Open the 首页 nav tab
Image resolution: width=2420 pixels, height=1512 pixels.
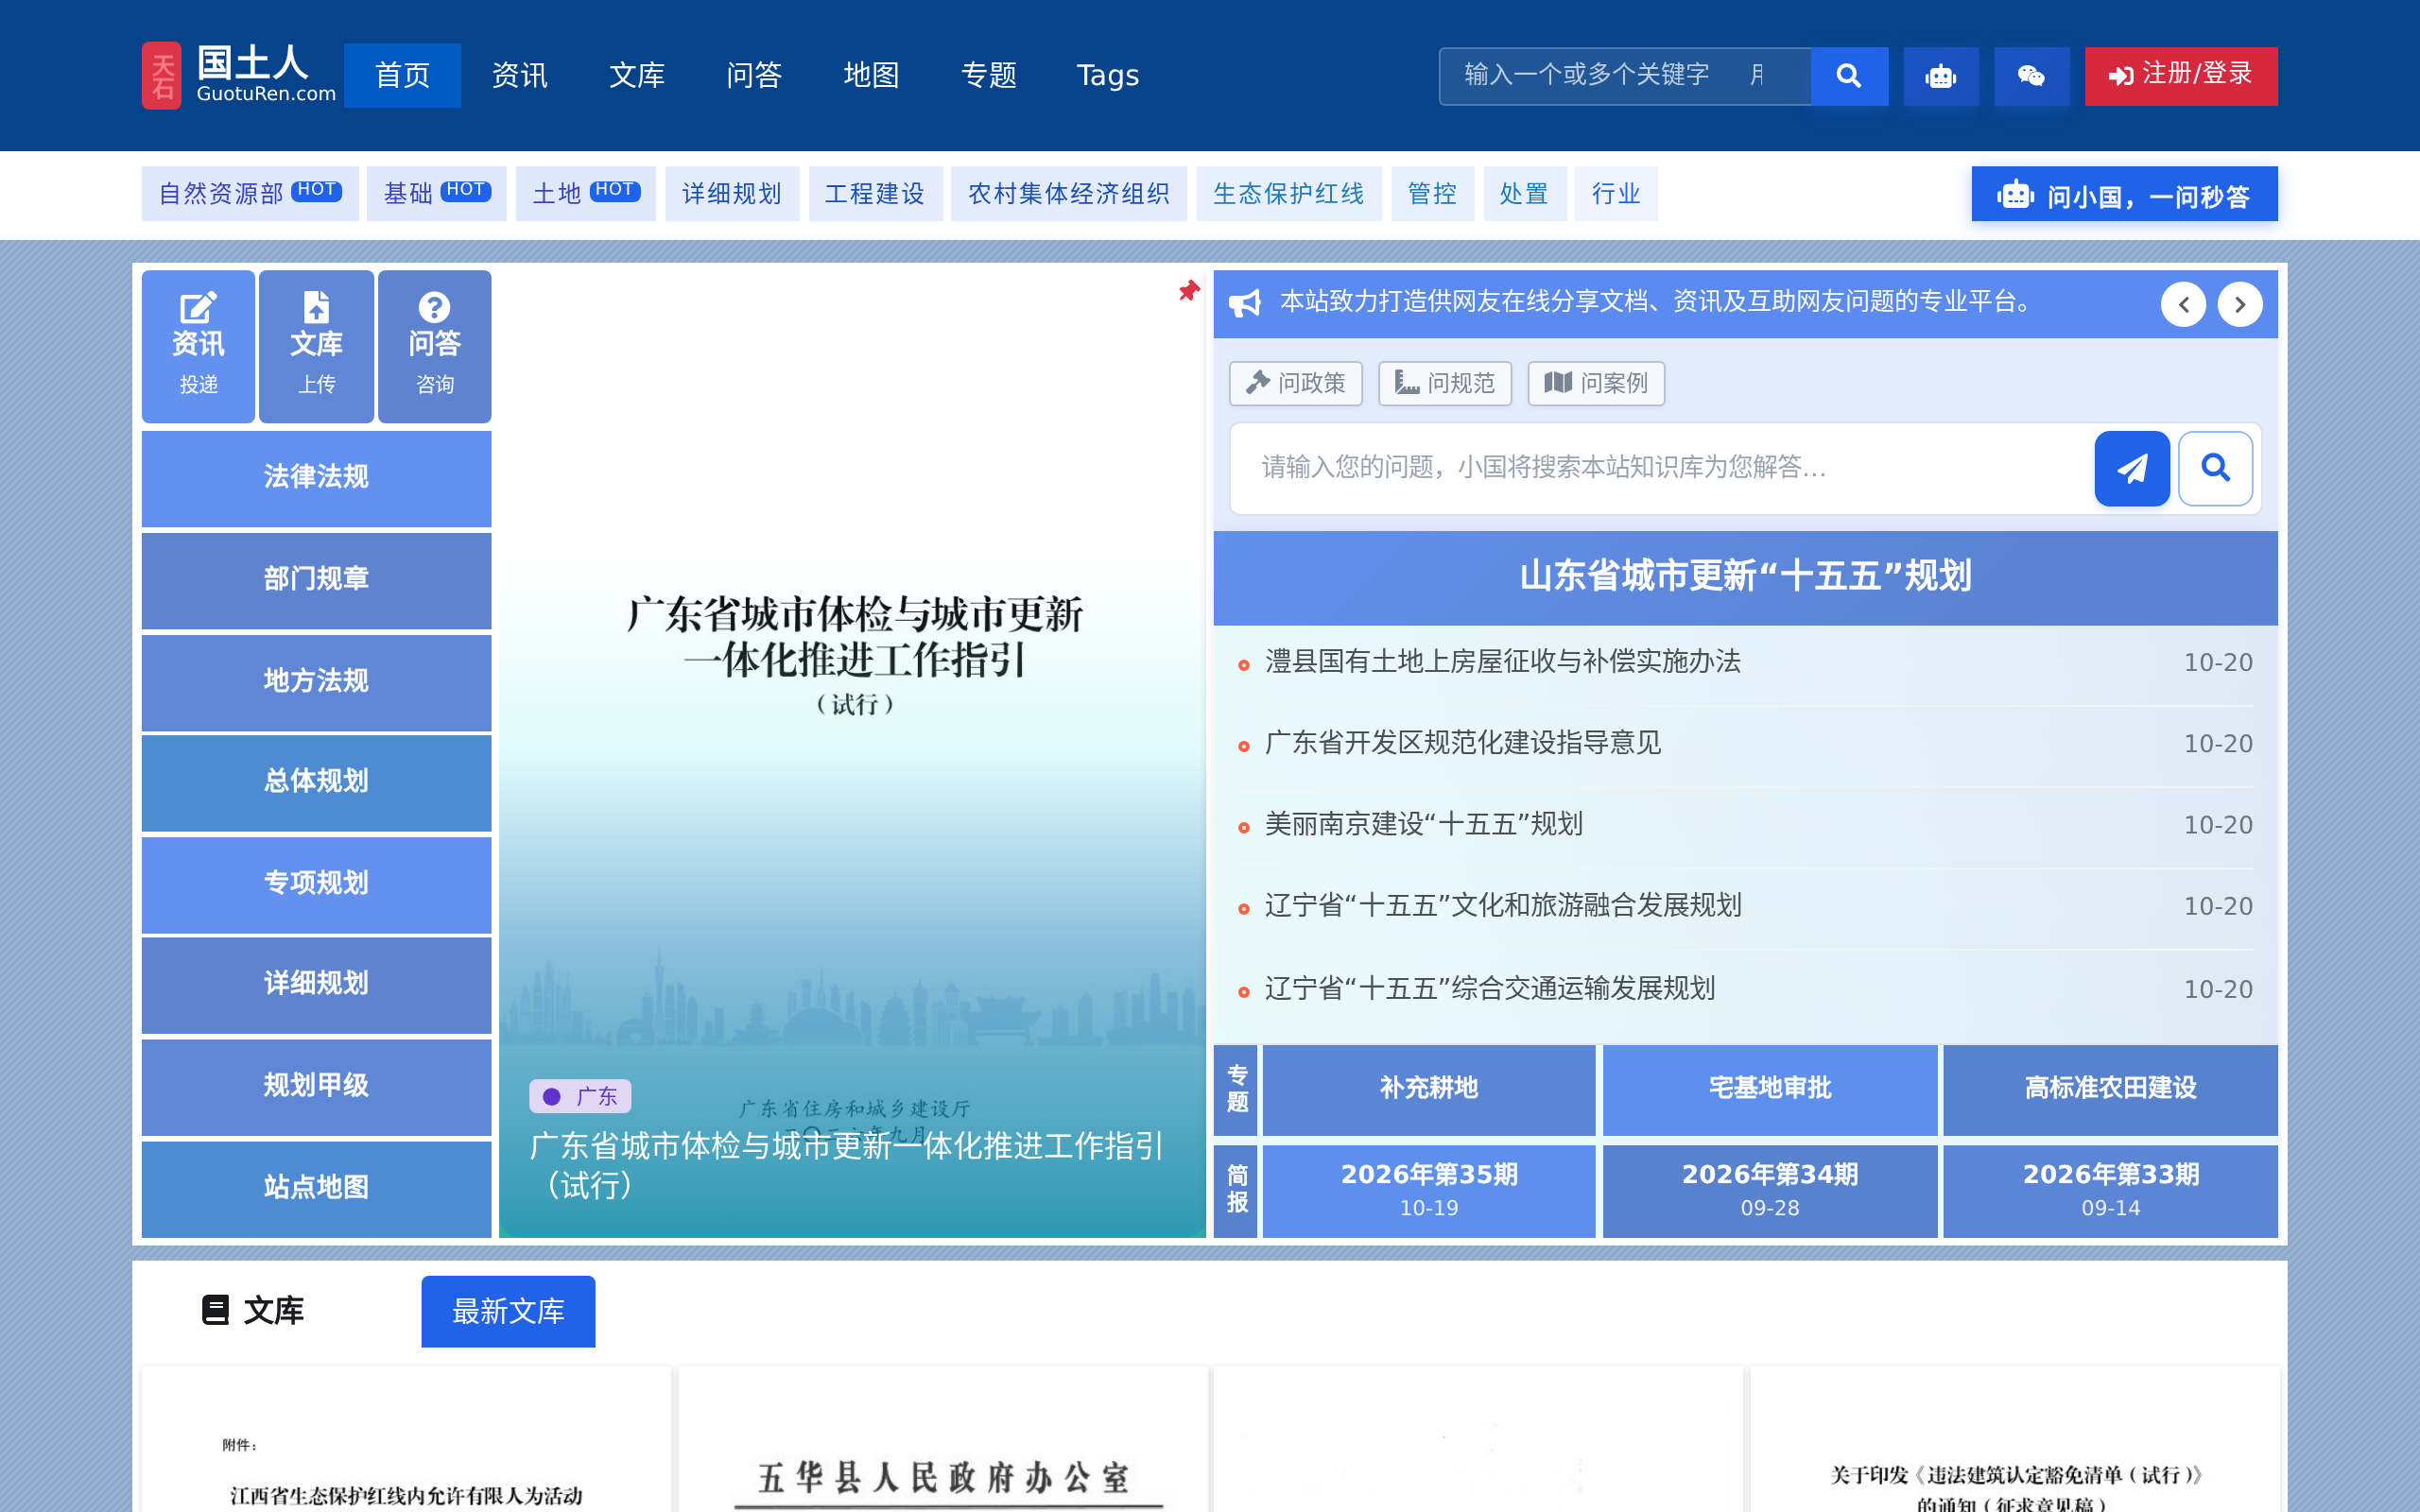pos(402,76)
